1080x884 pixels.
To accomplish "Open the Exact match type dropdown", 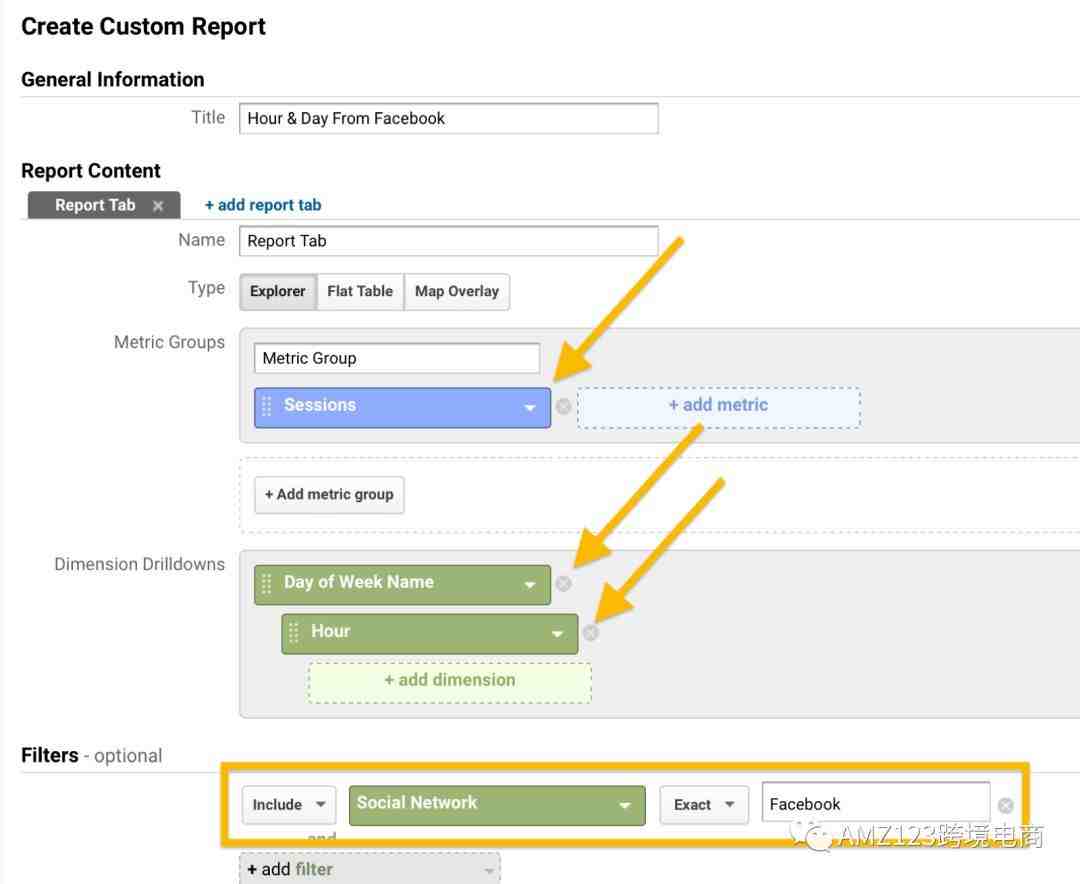I will pyautogui.click(x=704, y=805).
